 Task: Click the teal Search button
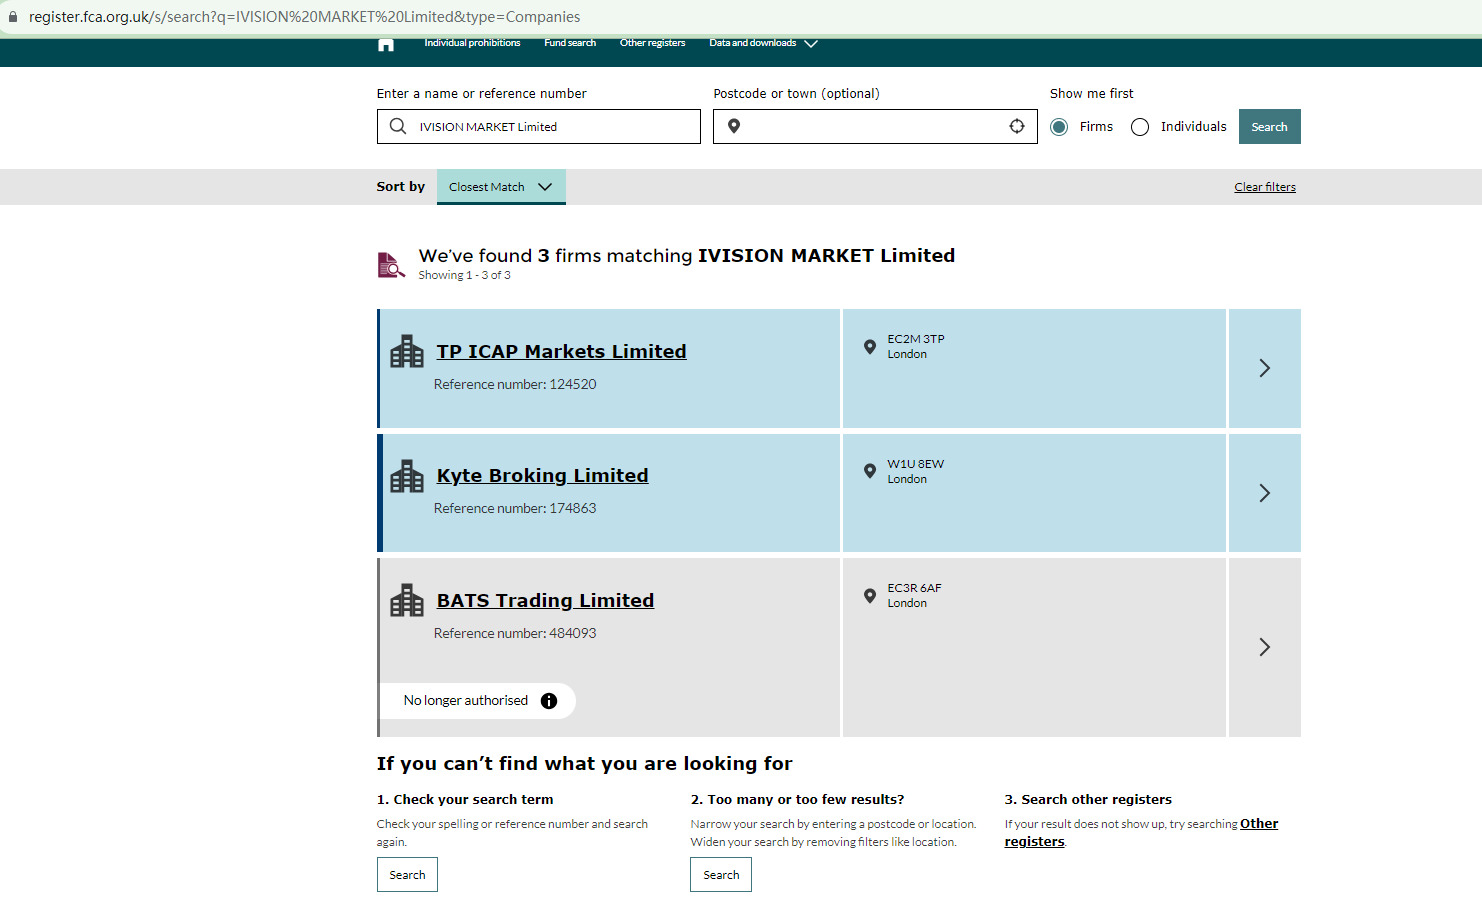click(1269, 127)
